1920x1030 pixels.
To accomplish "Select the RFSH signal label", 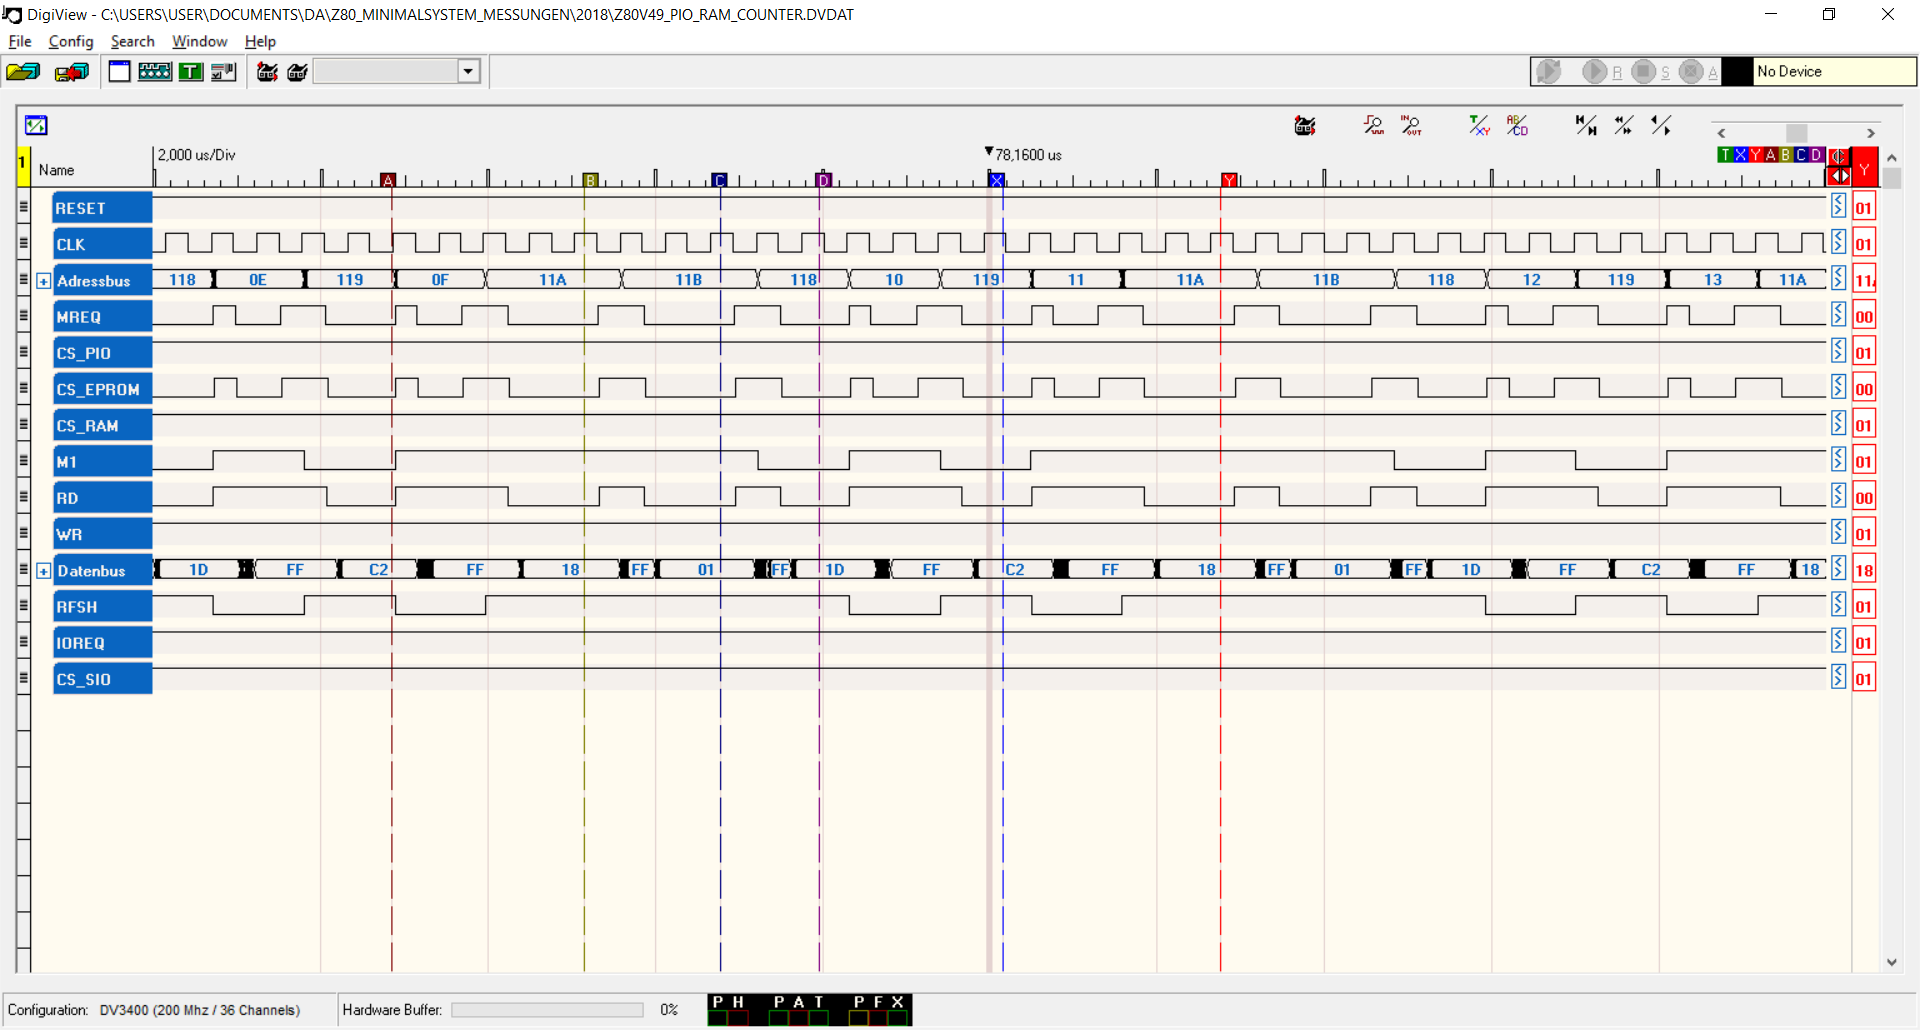I will [102, 607].
